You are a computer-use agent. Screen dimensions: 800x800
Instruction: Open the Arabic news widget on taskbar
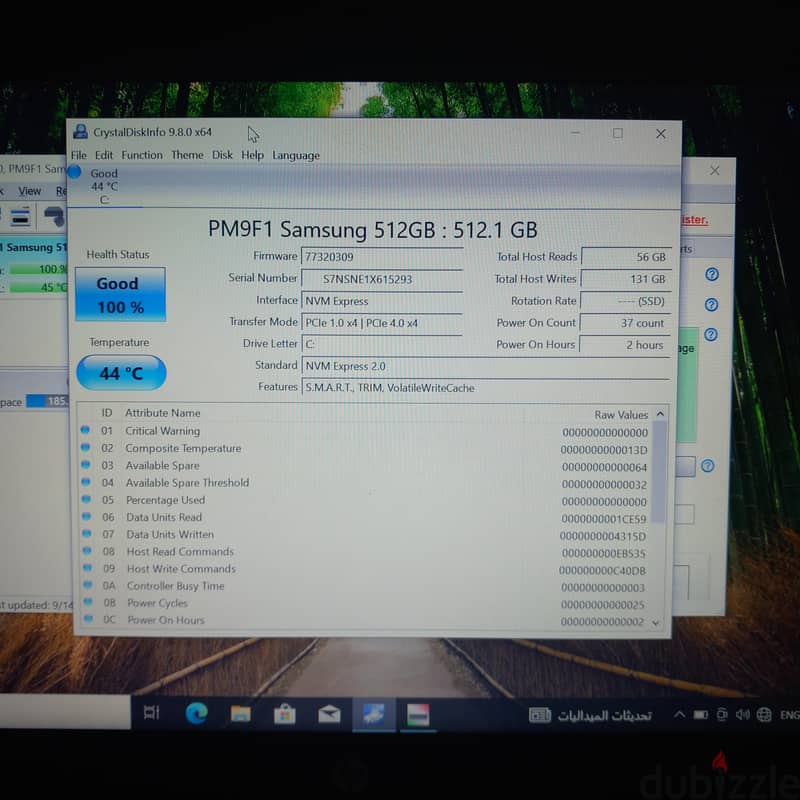pos(590,715)
